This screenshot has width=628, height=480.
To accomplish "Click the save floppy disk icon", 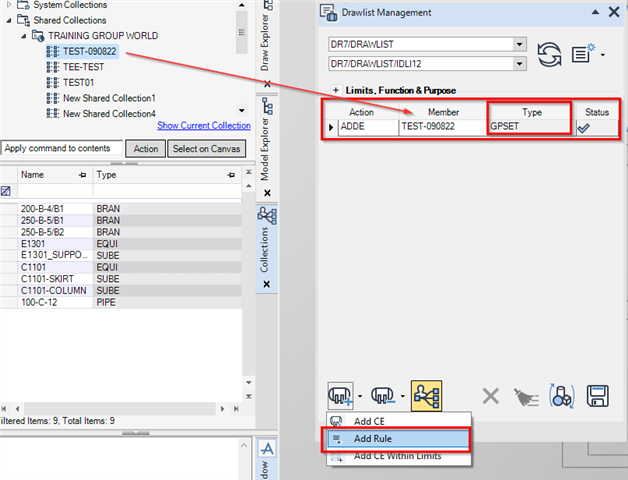I will (598, 396).
